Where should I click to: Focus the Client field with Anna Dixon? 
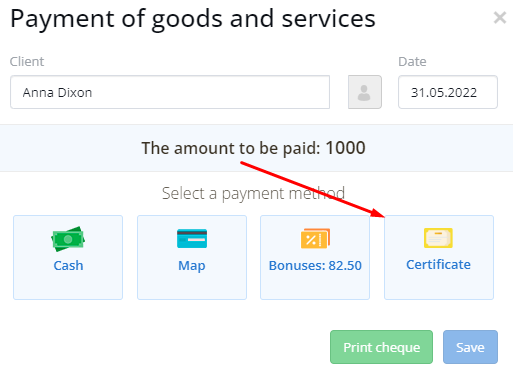pyautogui.click(x=170, y=92)
